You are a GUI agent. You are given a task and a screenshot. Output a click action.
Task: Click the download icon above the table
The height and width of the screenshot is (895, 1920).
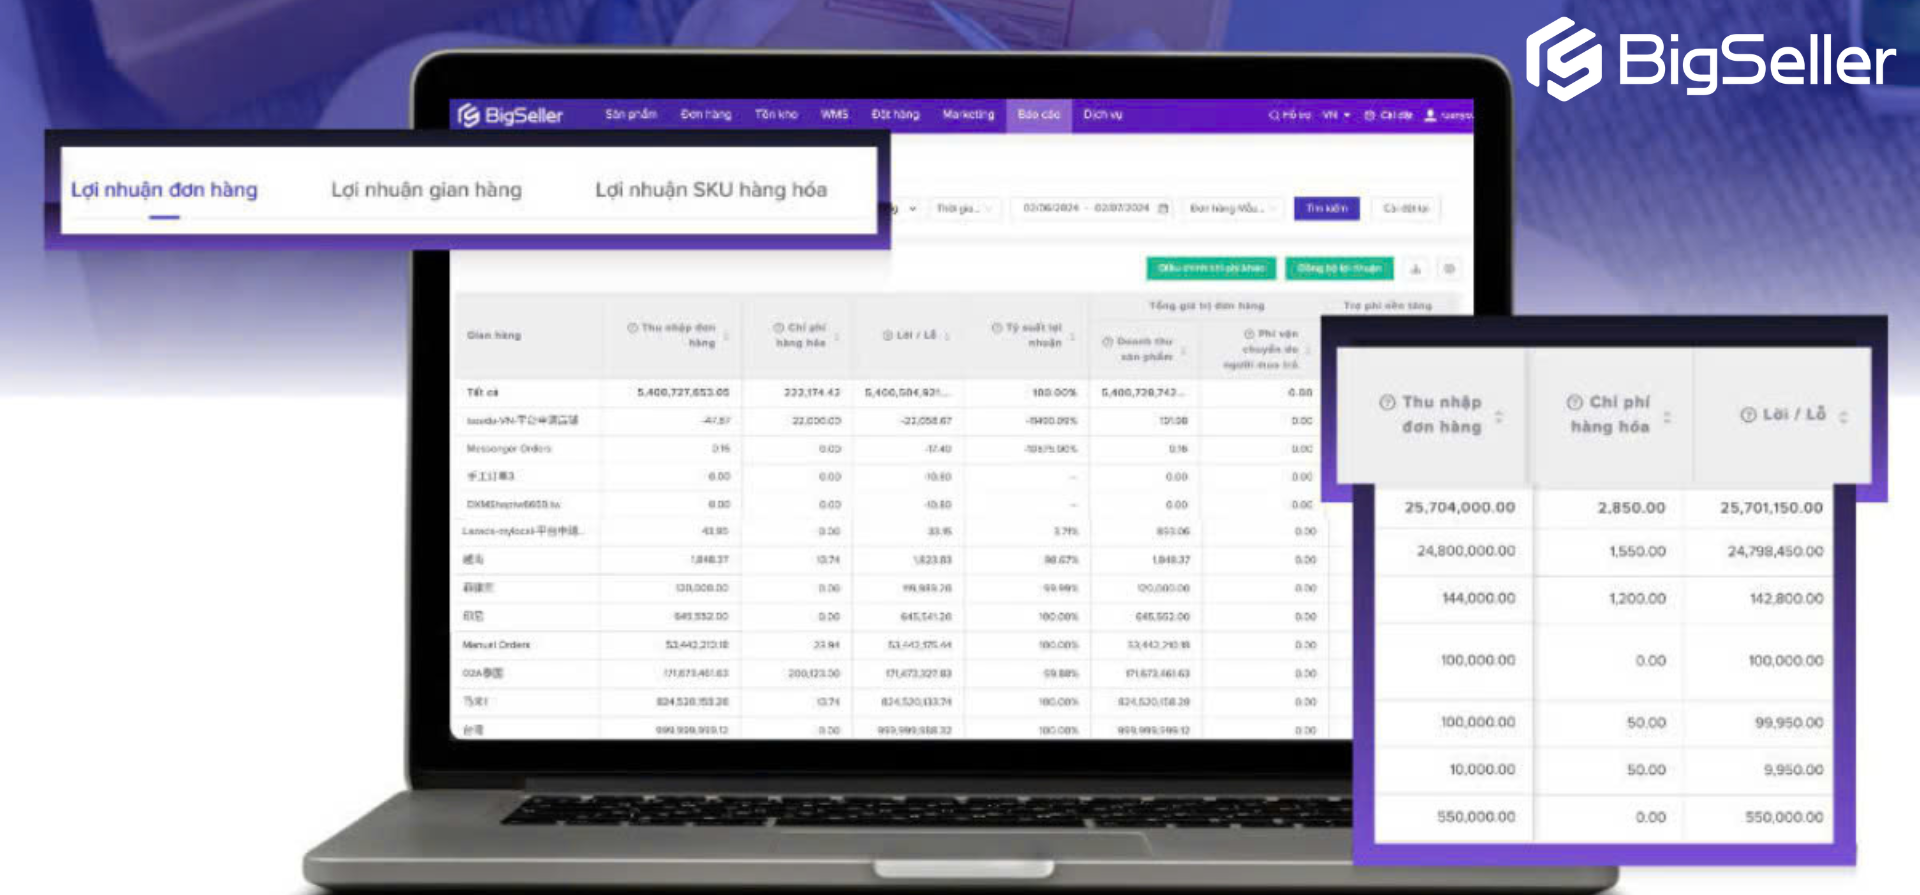coord(1416,268)
